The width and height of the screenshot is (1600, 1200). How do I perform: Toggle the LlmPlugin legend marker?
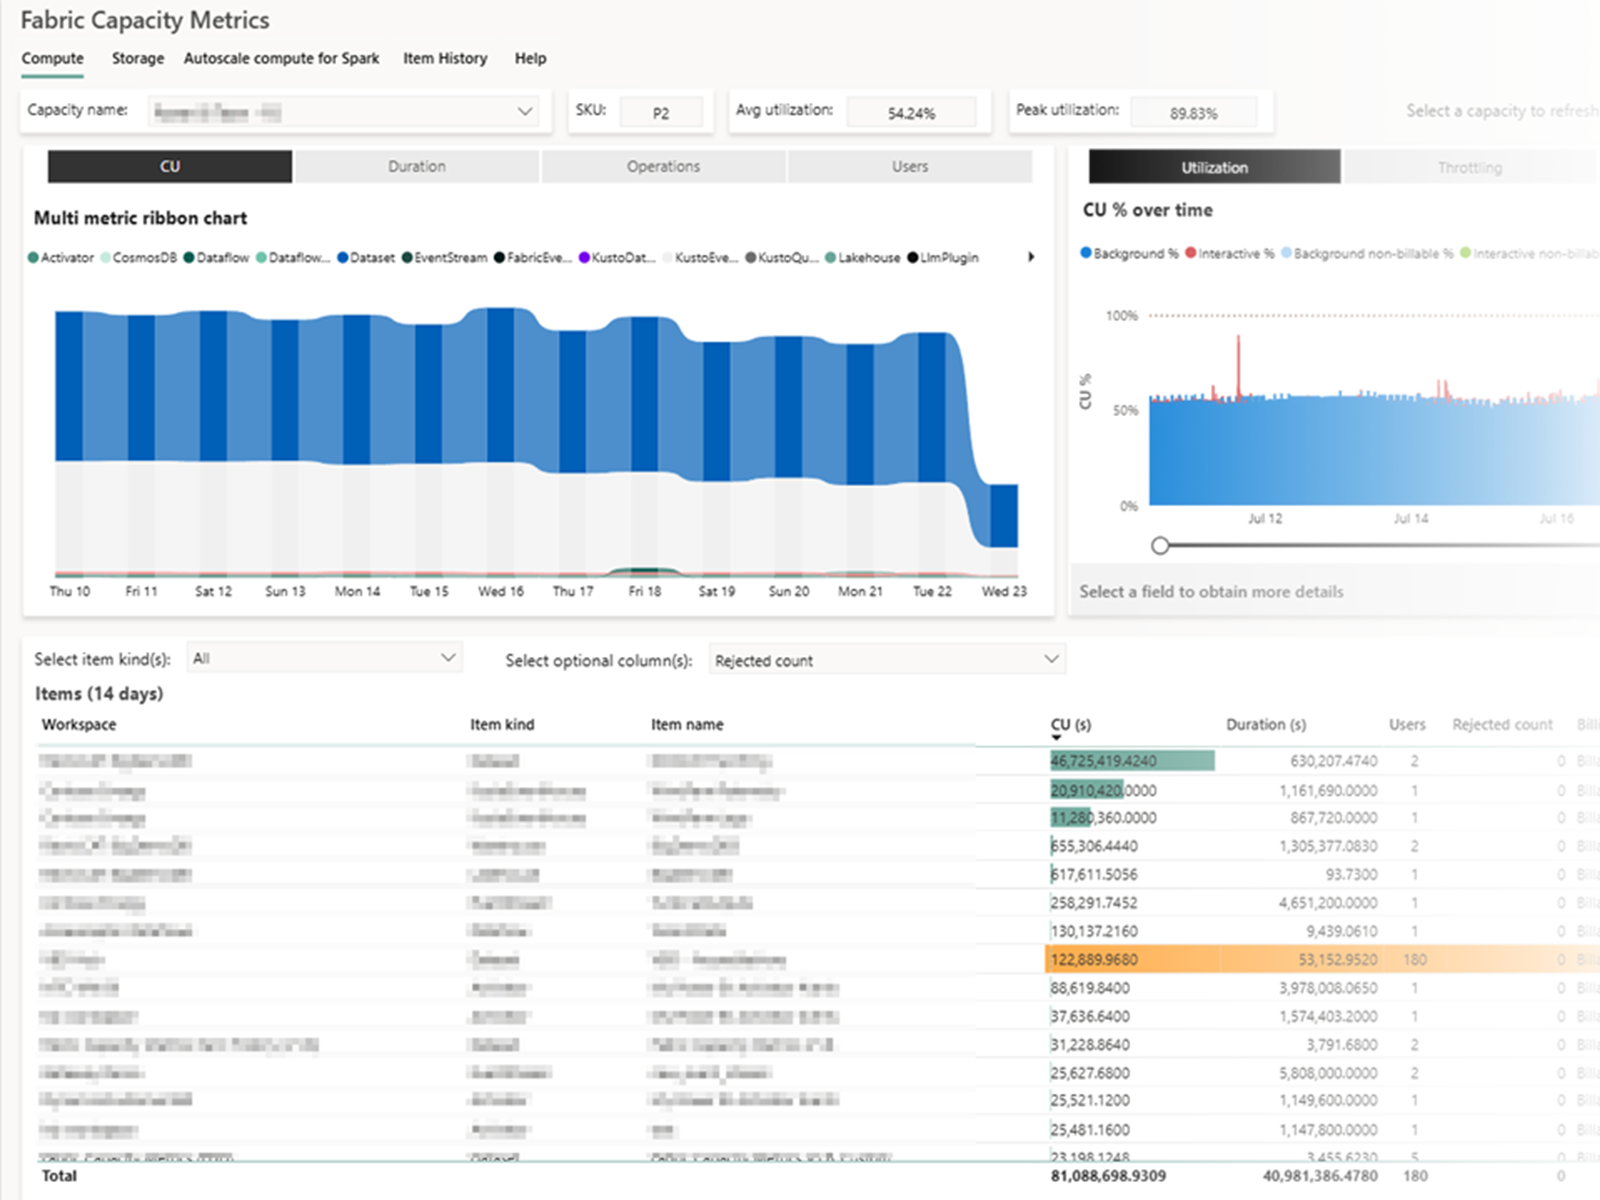913,258
